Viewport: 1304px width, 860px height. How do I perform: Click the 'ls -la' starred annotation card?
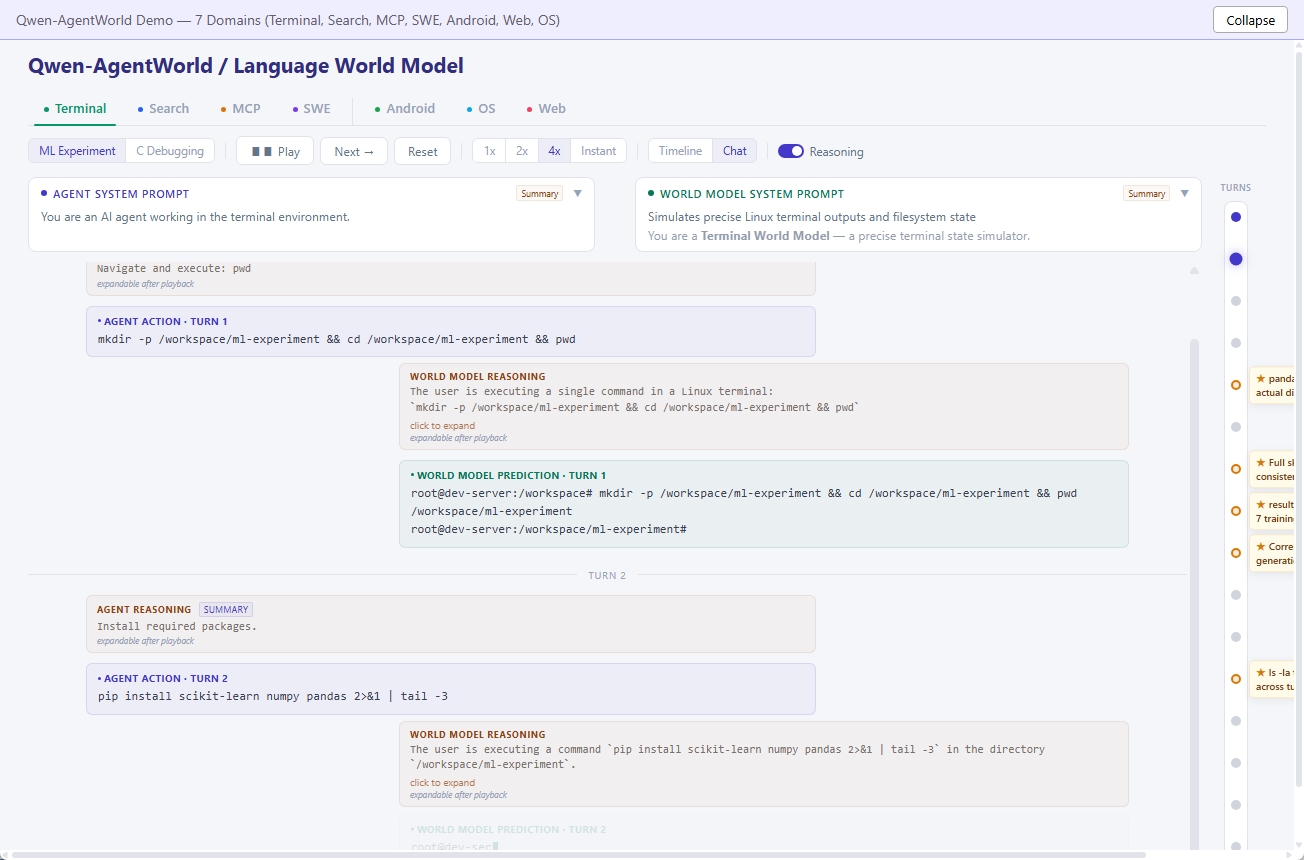click(1274, 679)
